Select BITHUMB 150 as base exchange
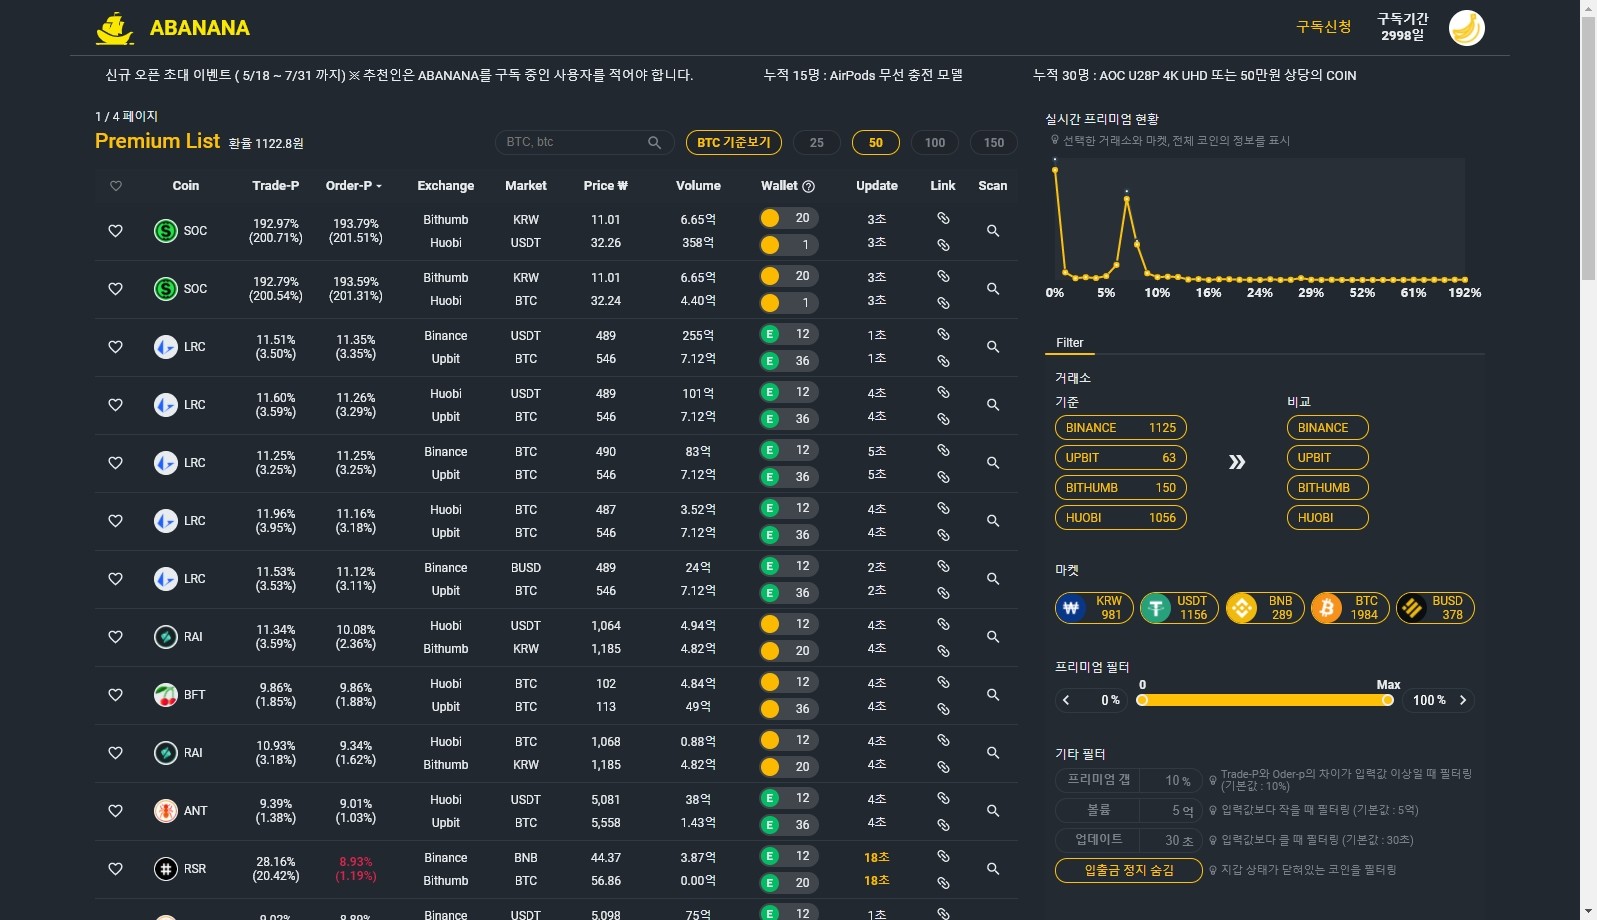Screen dimensions: 1597x920 tap(1121, 488)
